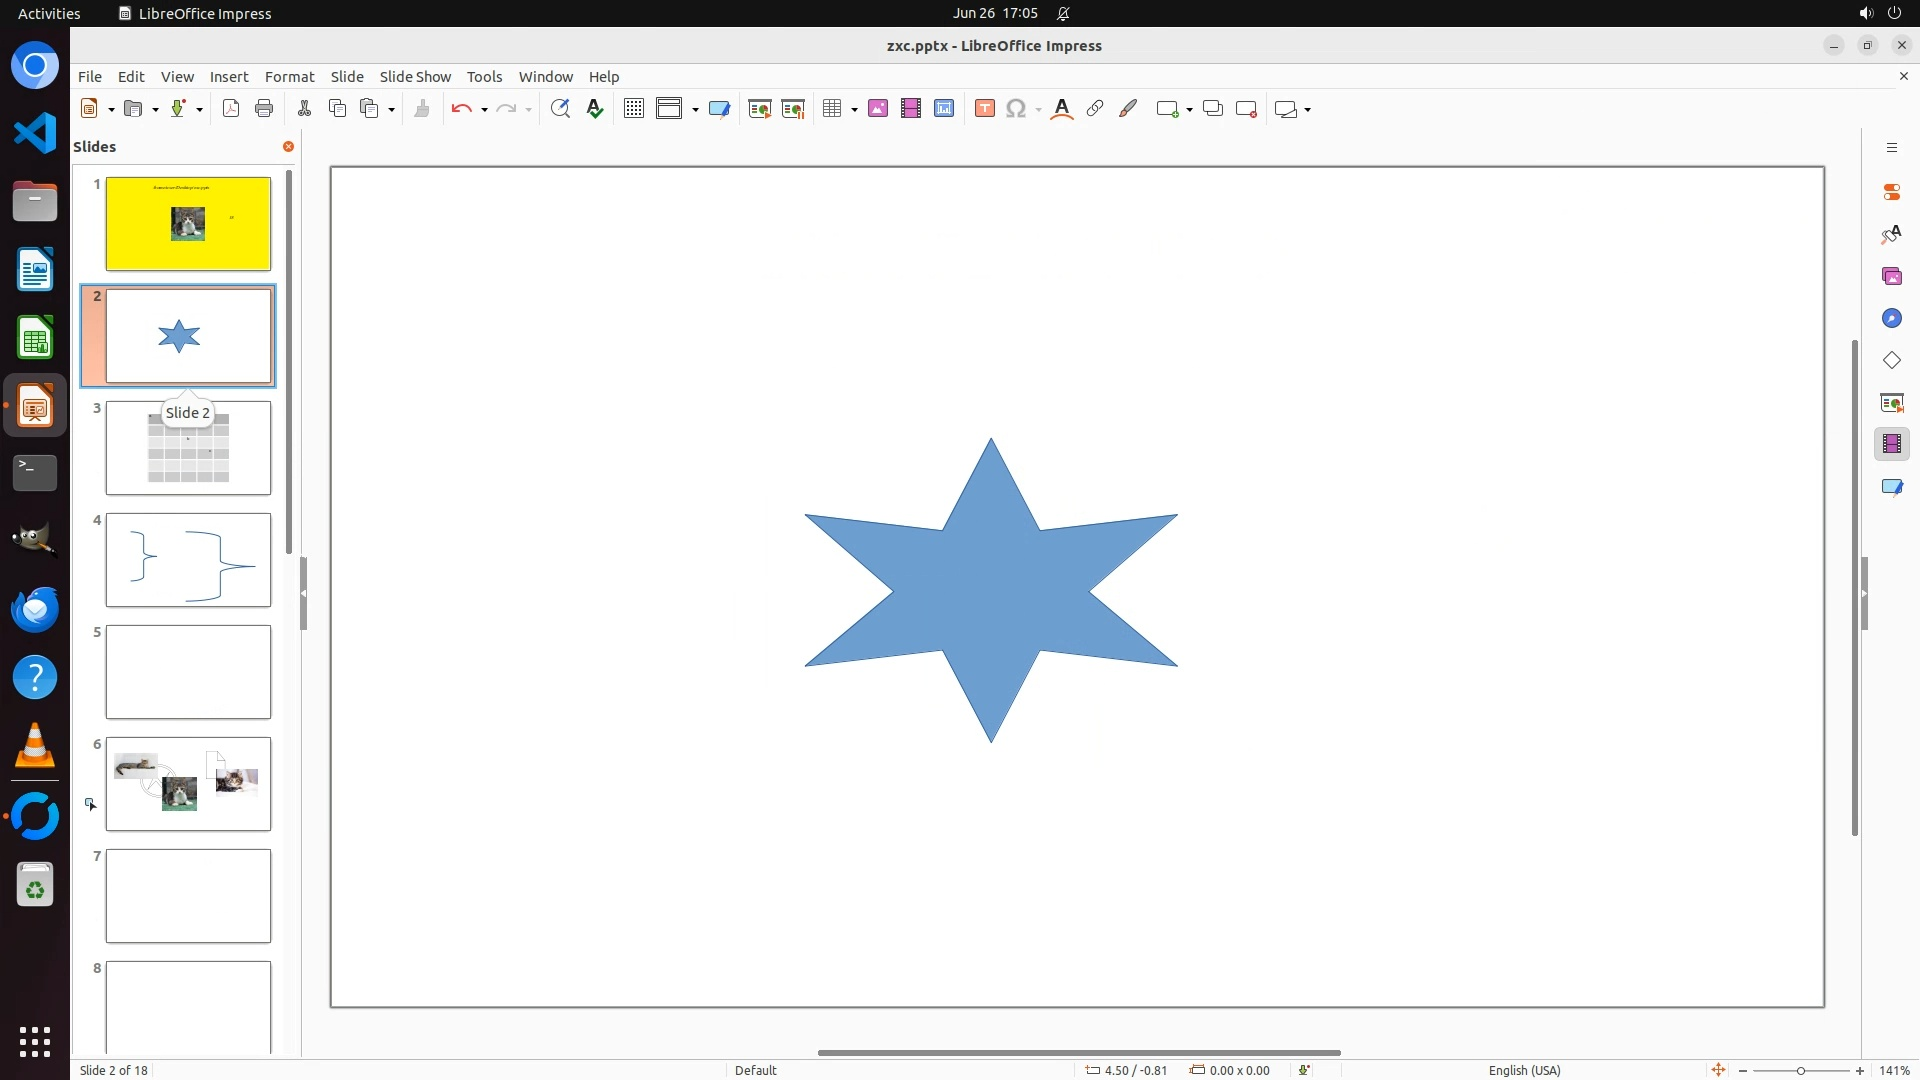Start presentation from first slide icon
This screenshot has width=1920, height=1080.
pos(760,109)
